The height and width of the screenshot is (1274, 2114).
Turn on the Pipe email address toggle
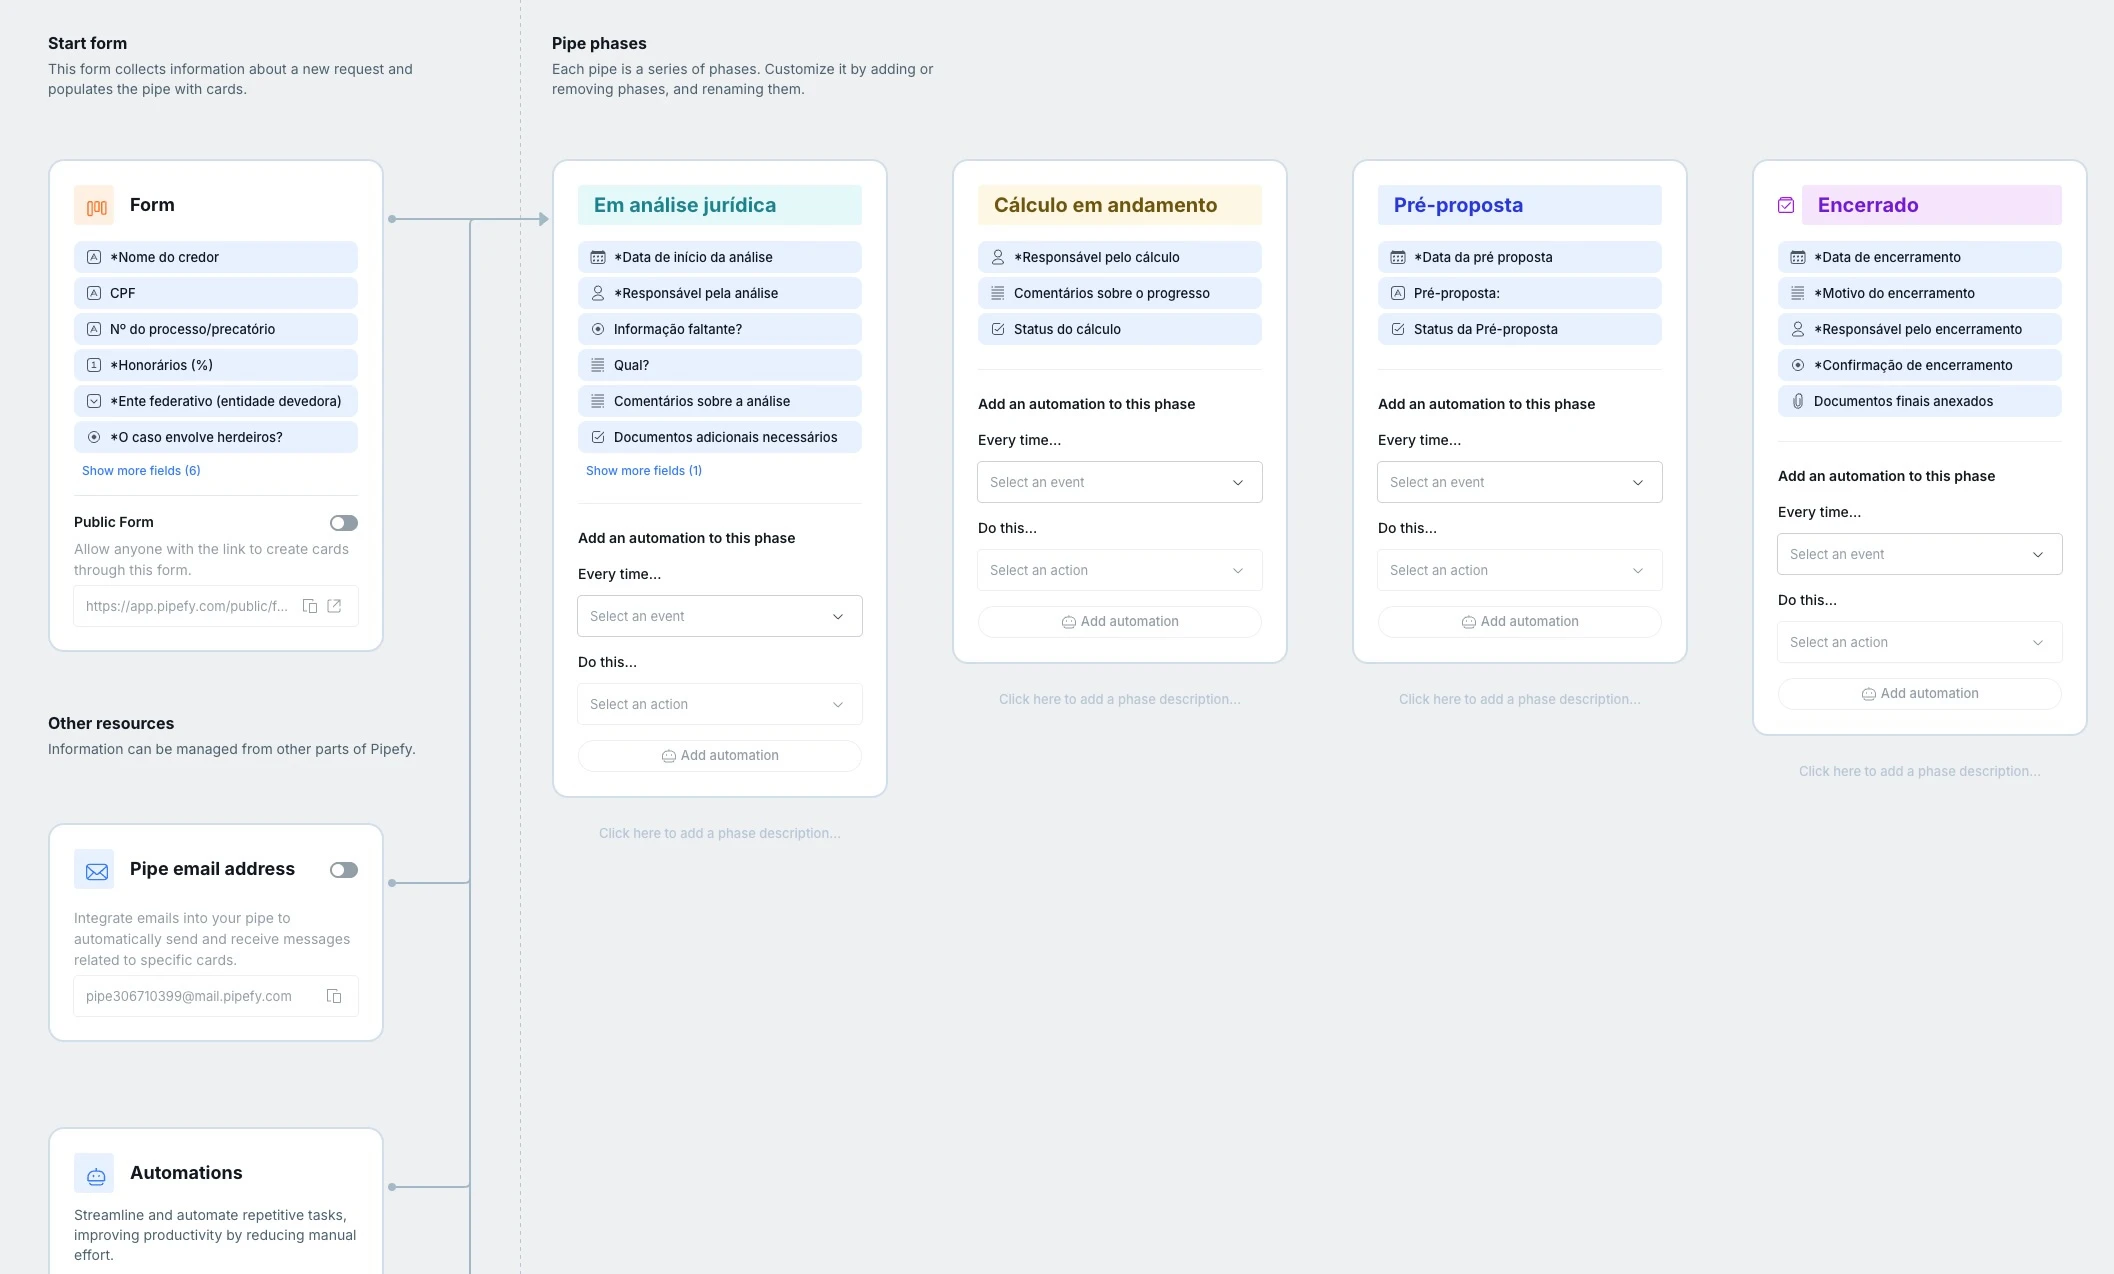(x=343, y=870)
